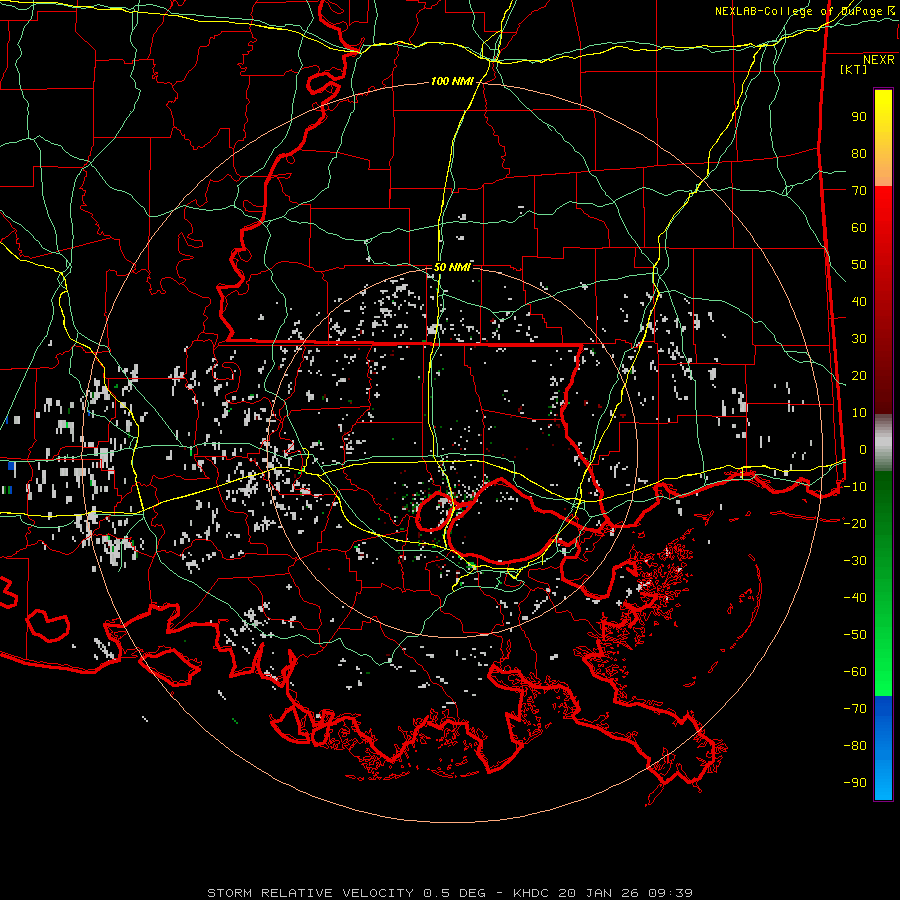The height and width of the screenshot is (900, 900).
Task: Click the "-70" value on the velocity scale
Action: point(855,709)
